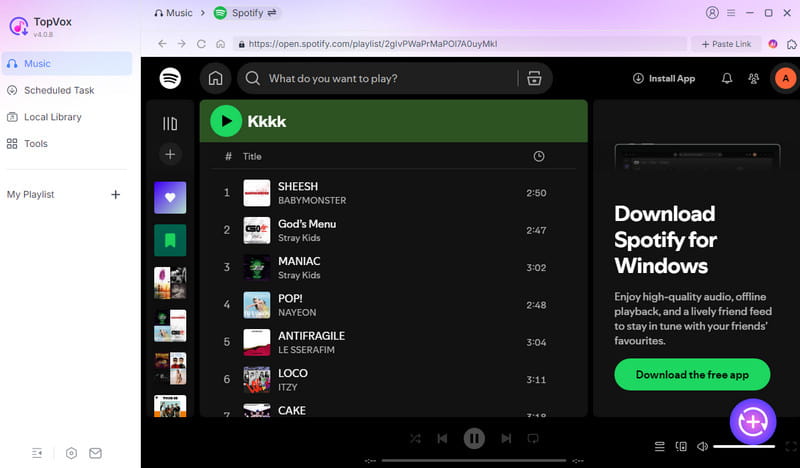
Task: Pause the current playback
Action: (474, 438)
